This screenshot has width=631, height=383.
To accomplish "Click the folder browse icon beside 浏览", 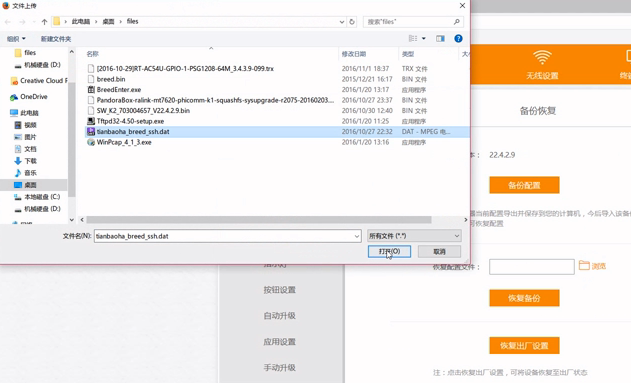I will [584, 265].
